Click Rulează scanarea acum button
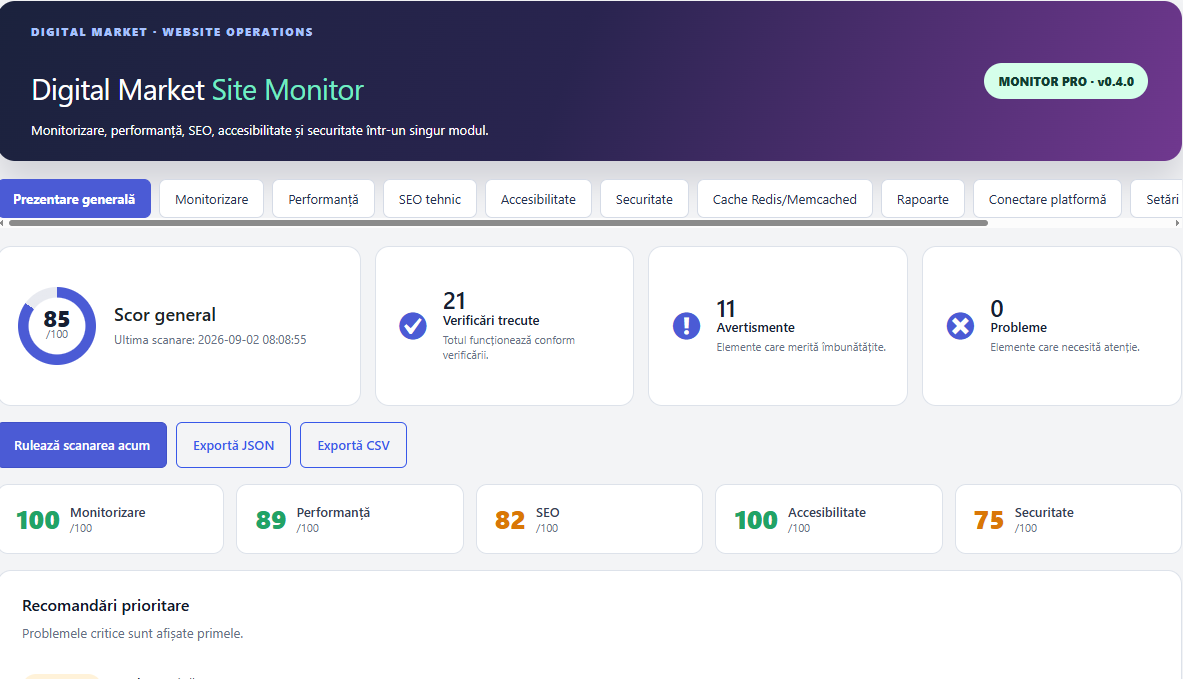This screenshot has height=679, width=1183. click(82, 445)
